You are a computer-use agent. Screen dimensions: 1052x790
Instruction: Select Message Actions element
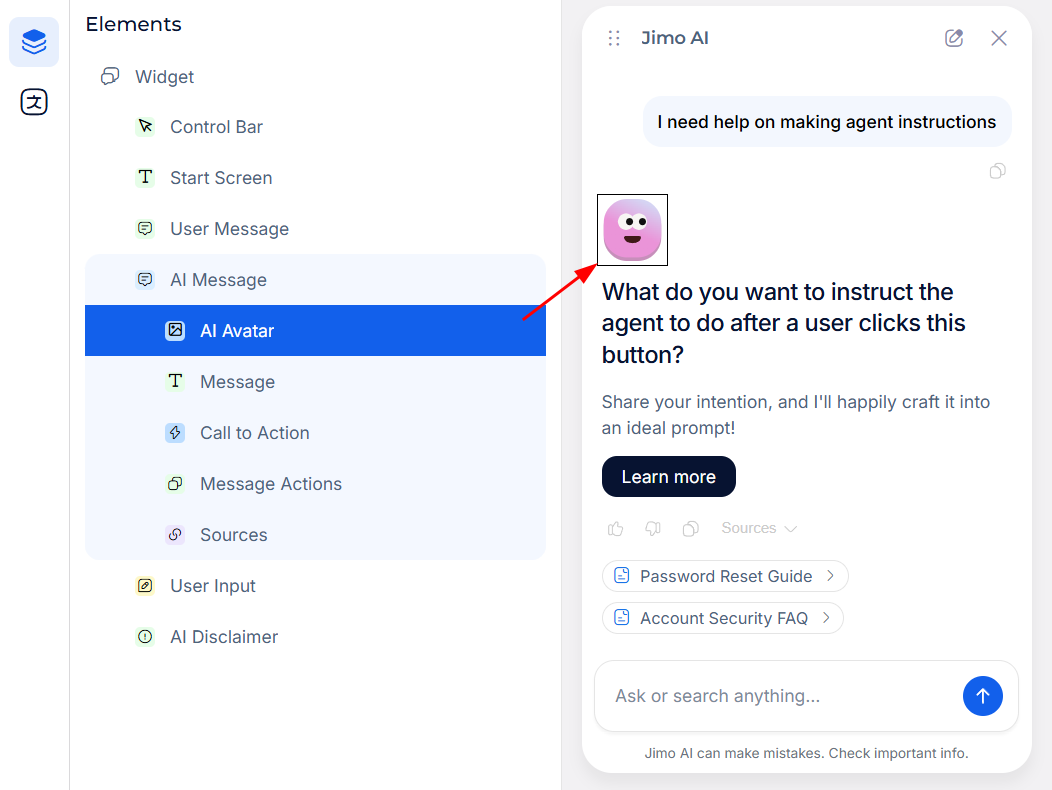coord(270,484)
